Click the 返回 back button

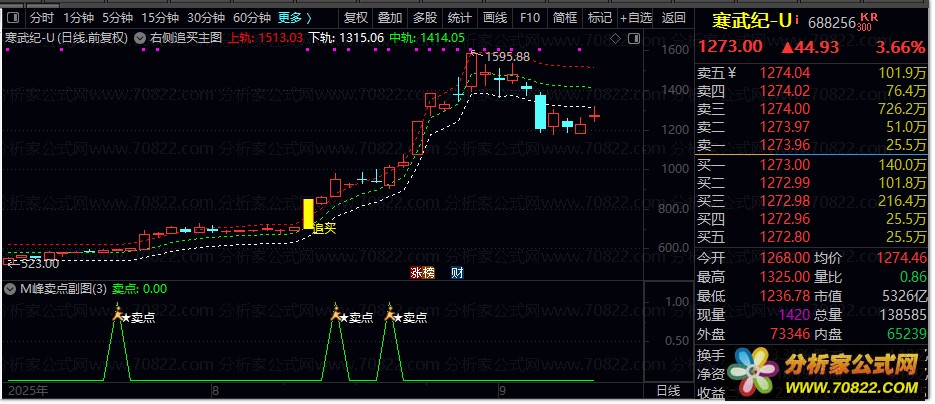(x=674, y=18)
